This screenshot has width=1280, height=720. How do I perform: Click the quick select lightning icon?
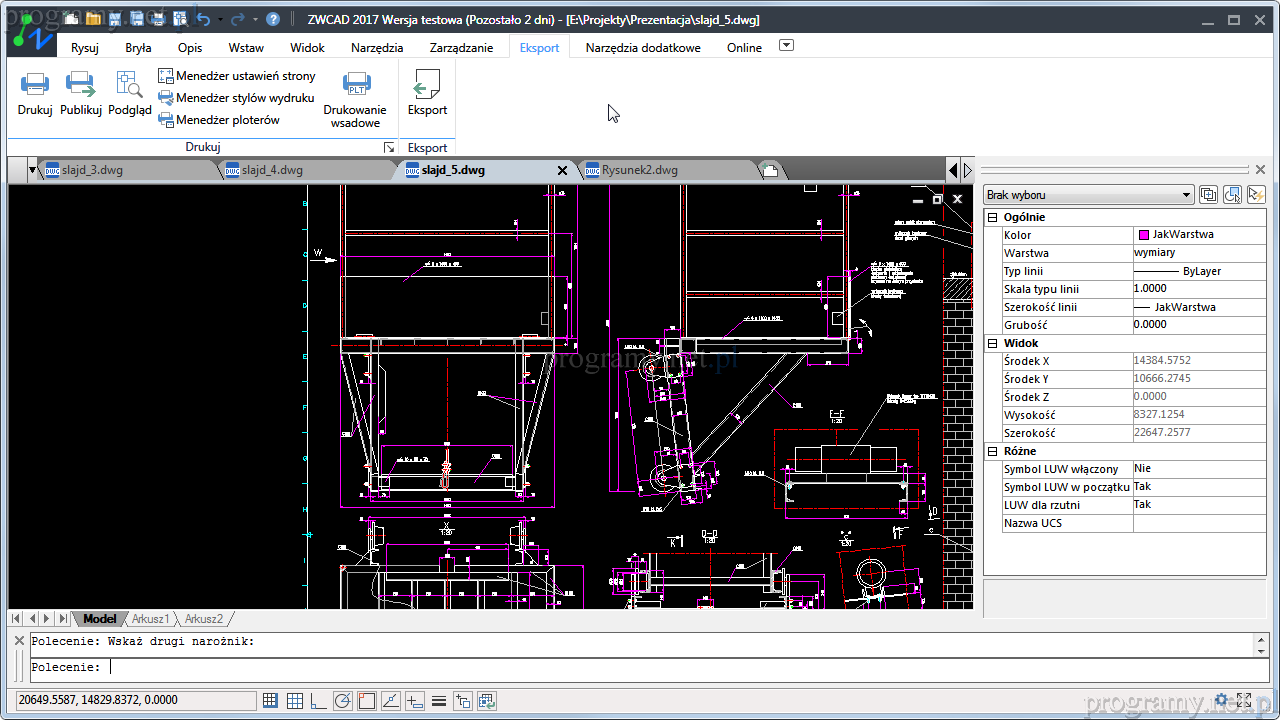[1256, 195]
